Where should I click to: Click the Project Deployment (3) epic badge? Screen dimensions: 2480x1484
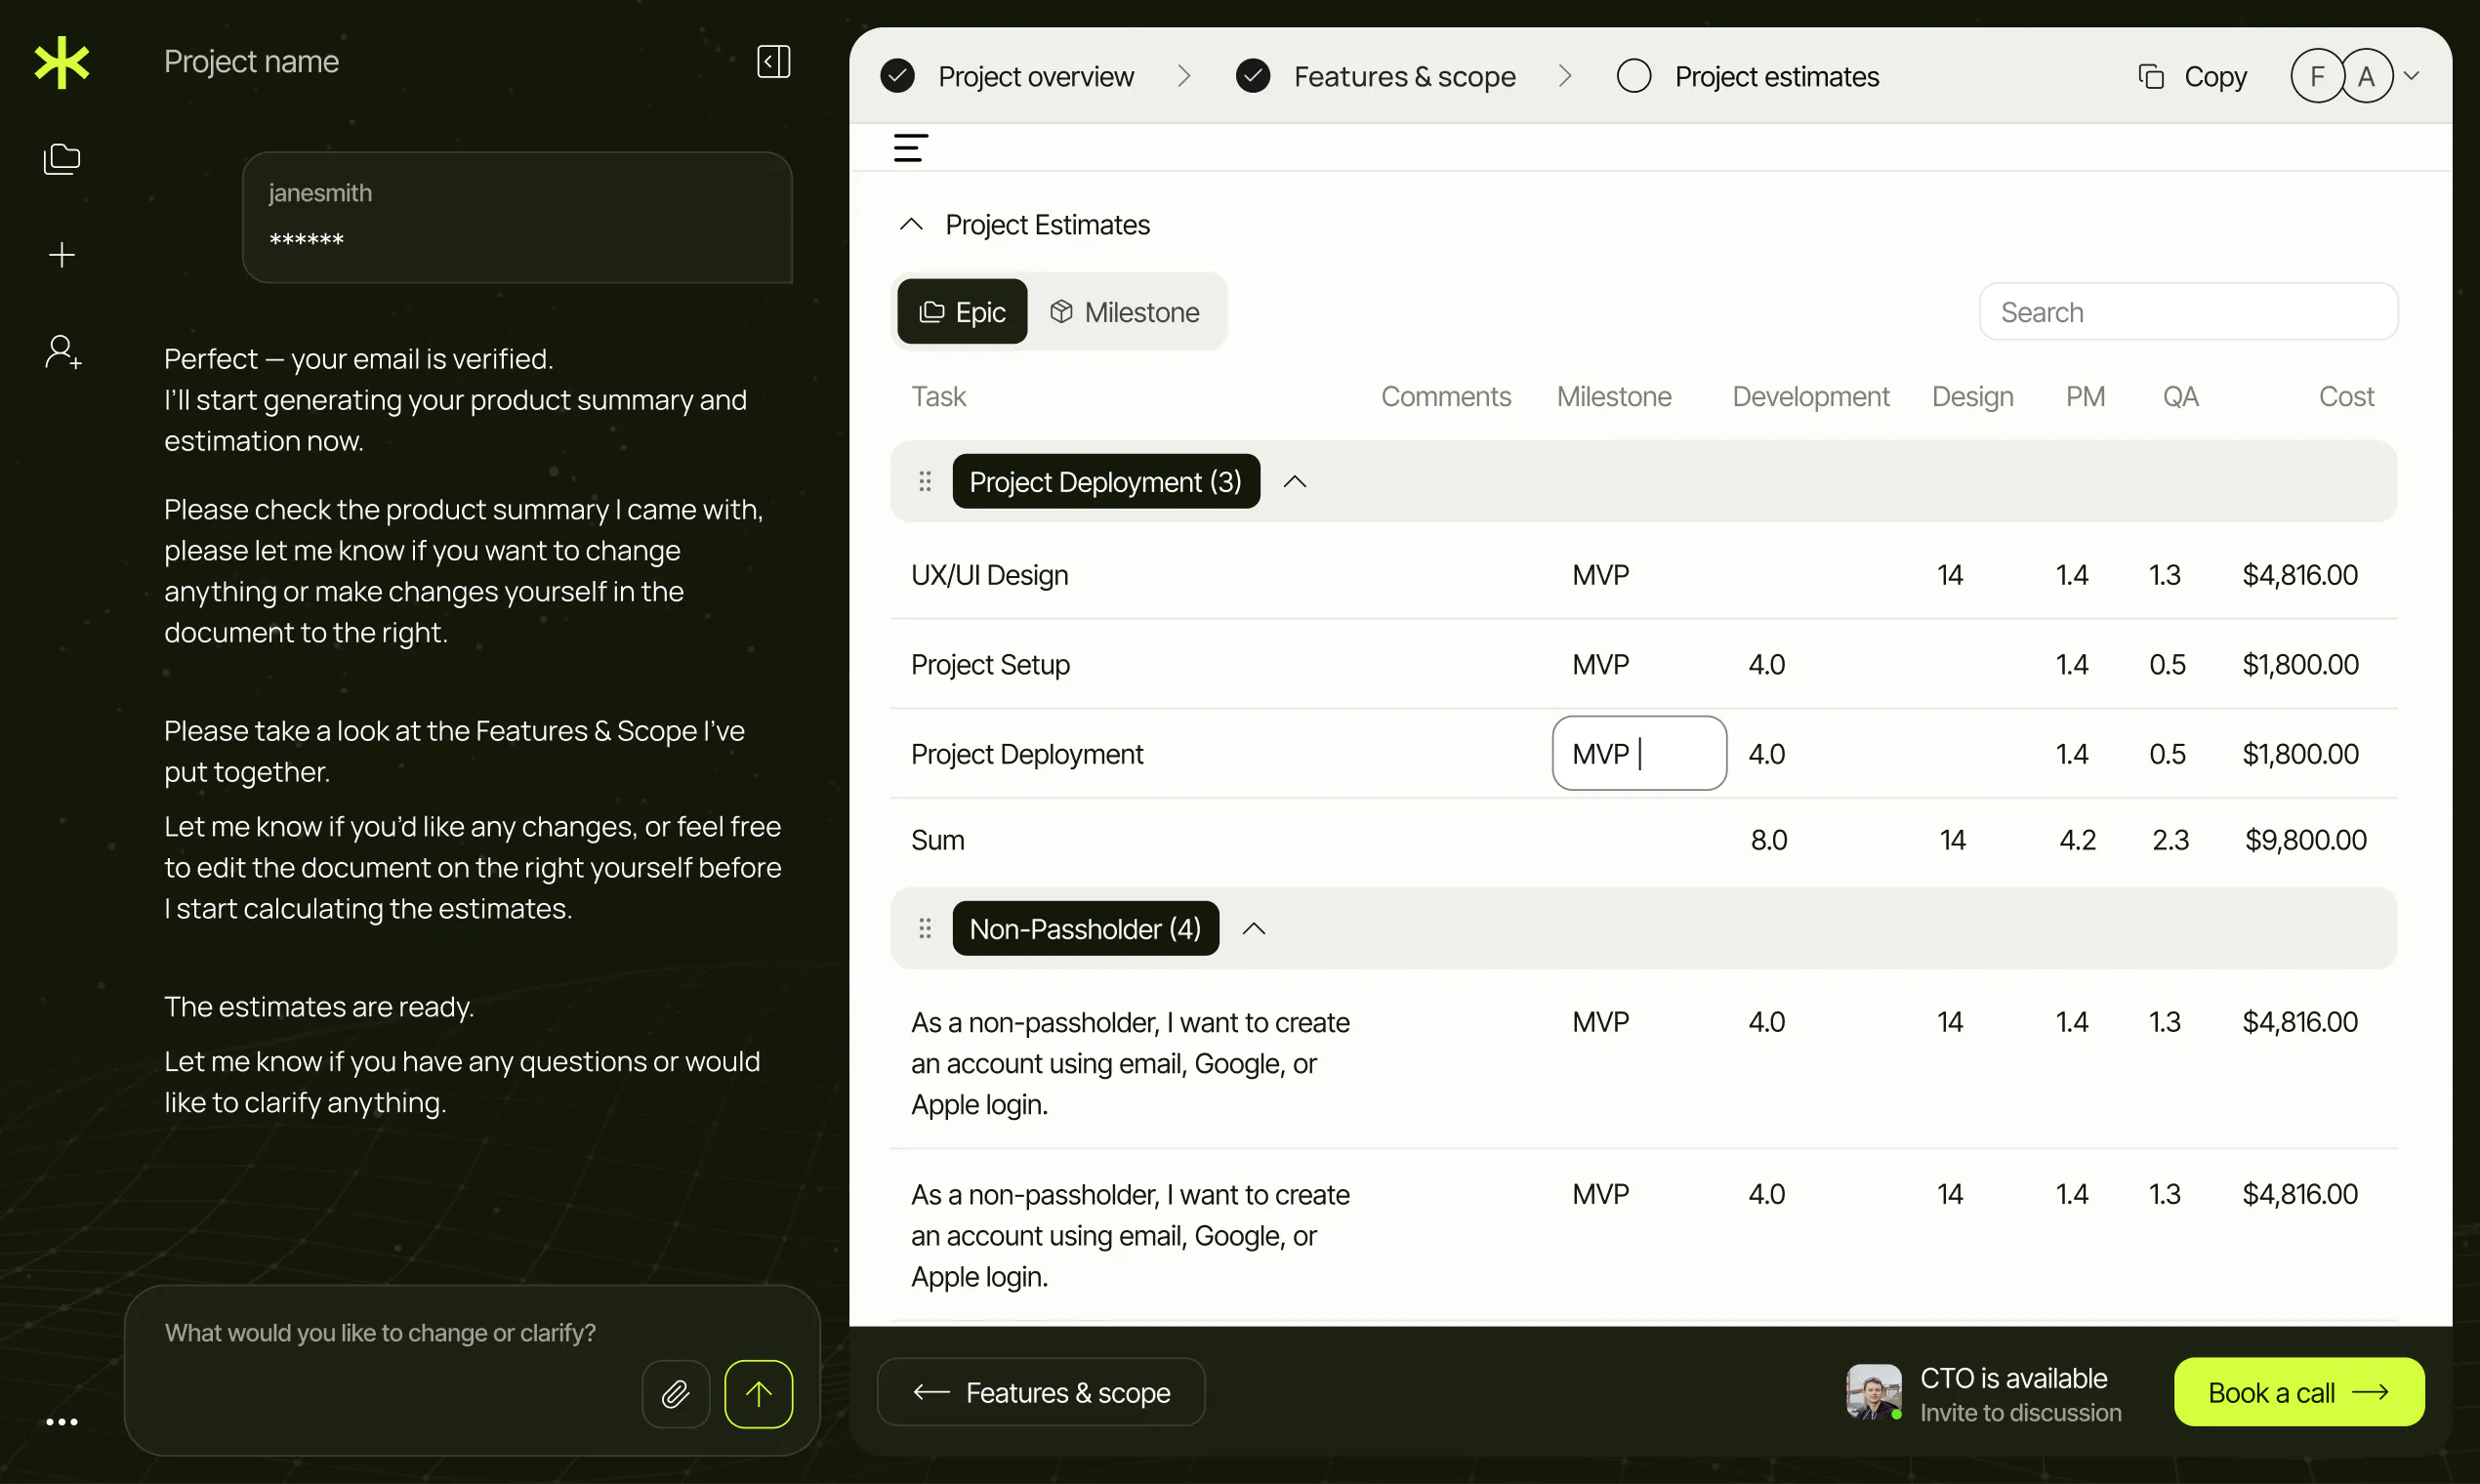(1105, 482)
